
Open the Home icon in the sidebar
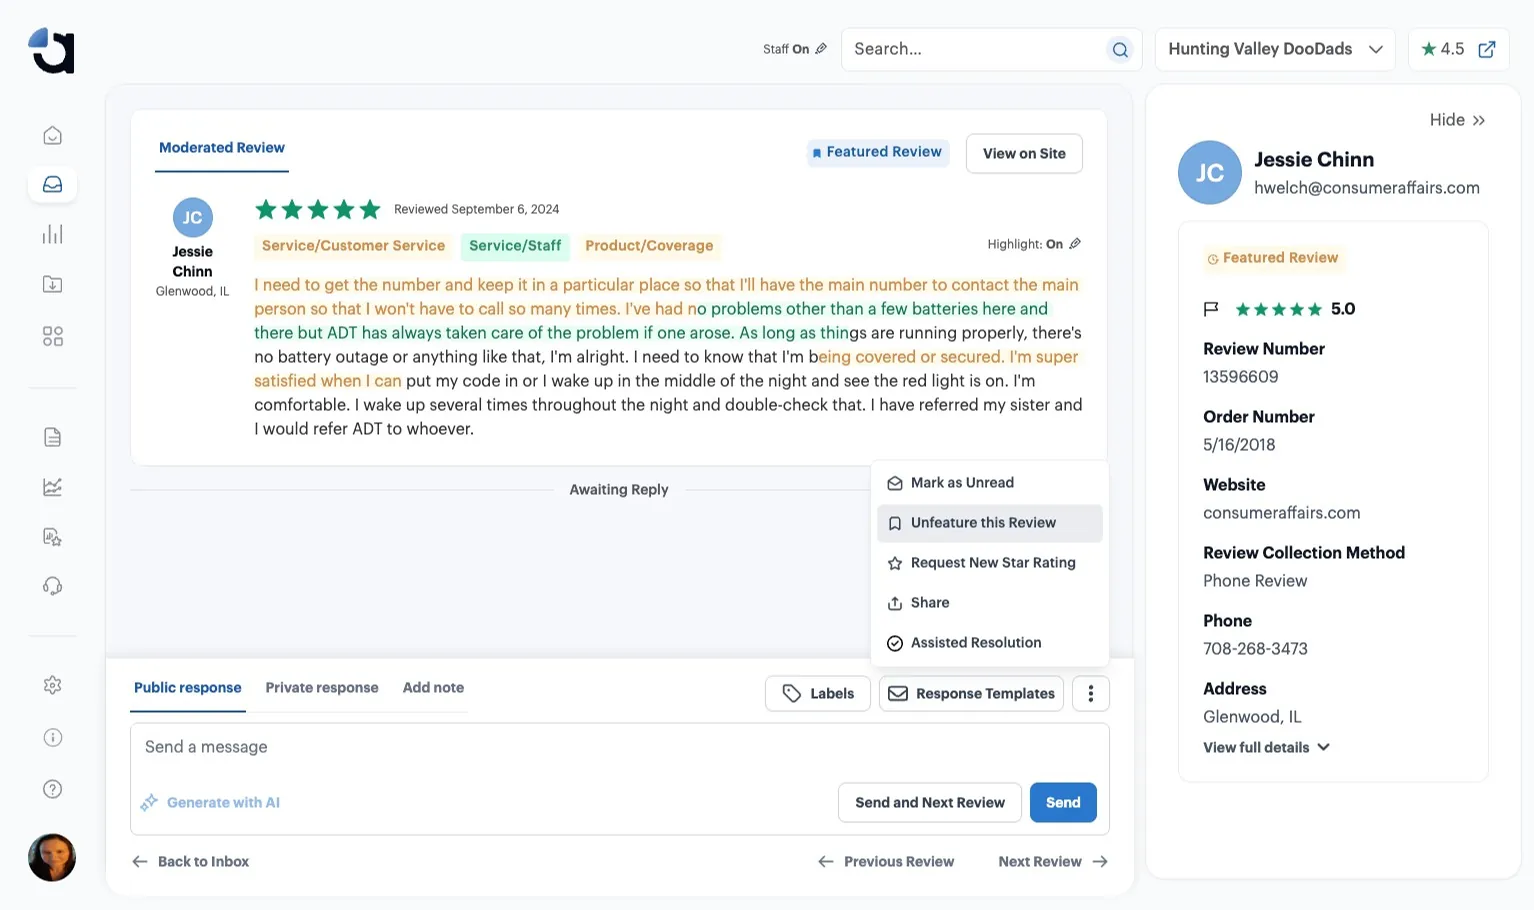(x=53, y=135)
